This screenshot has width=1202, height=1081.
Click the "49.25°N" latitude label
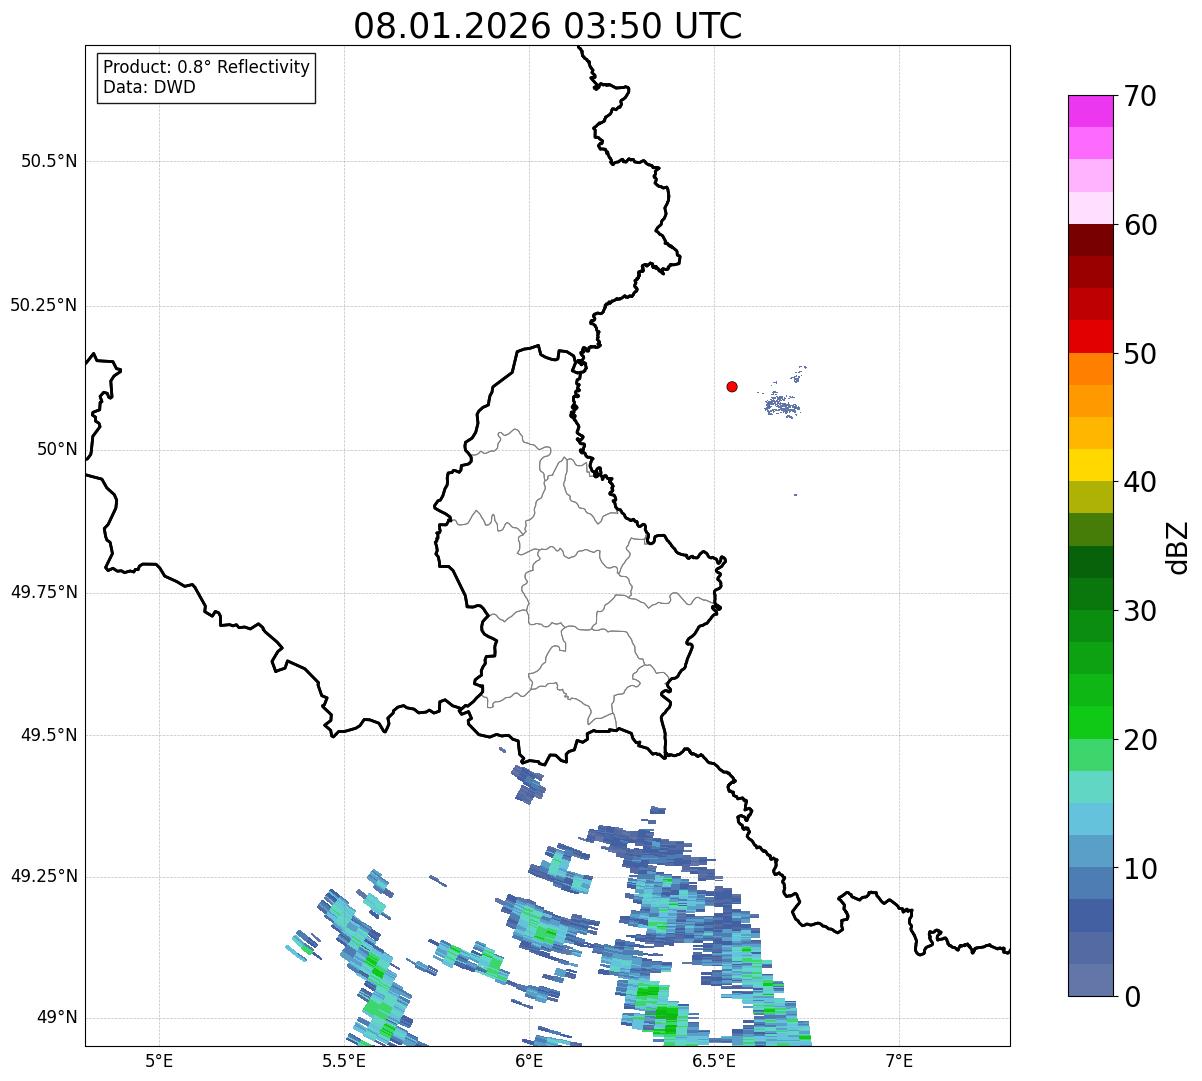coord(43,876)
